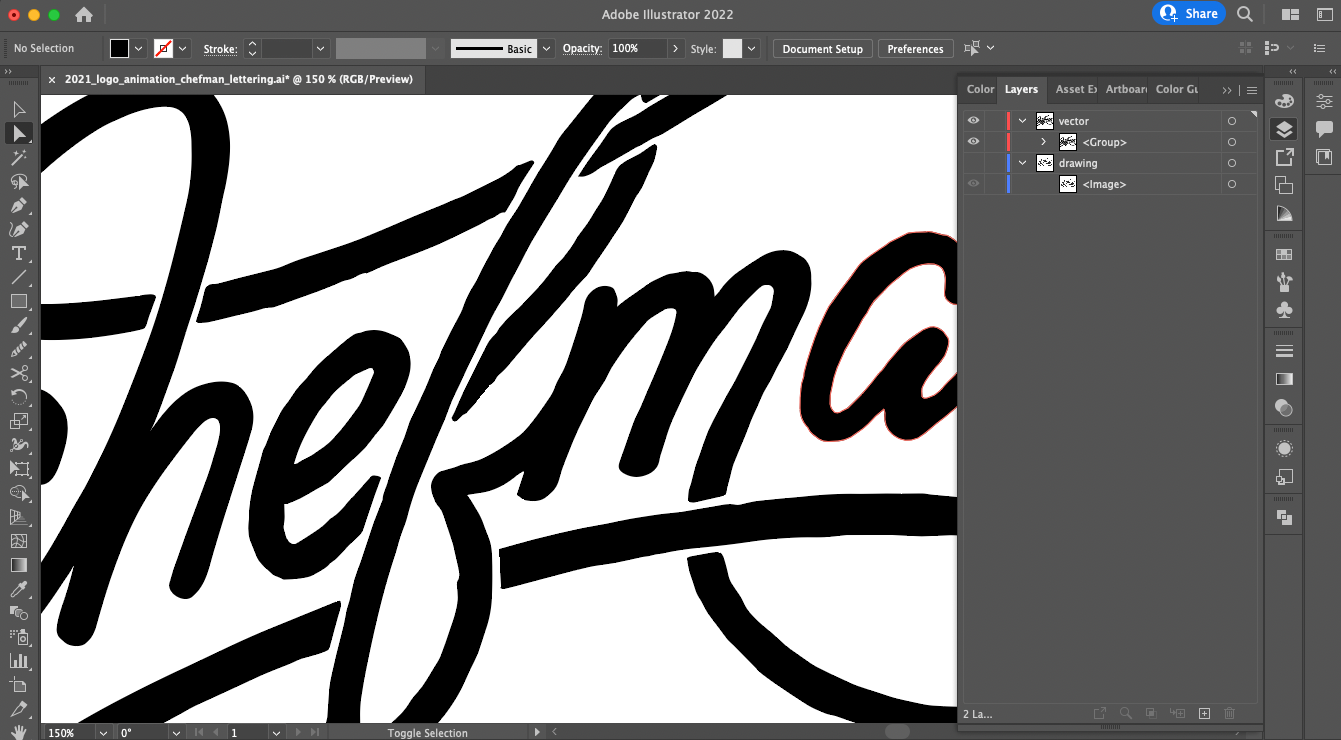Select the Rotate tool
This screenshot has height=740, width=1341.
(19, 397)
